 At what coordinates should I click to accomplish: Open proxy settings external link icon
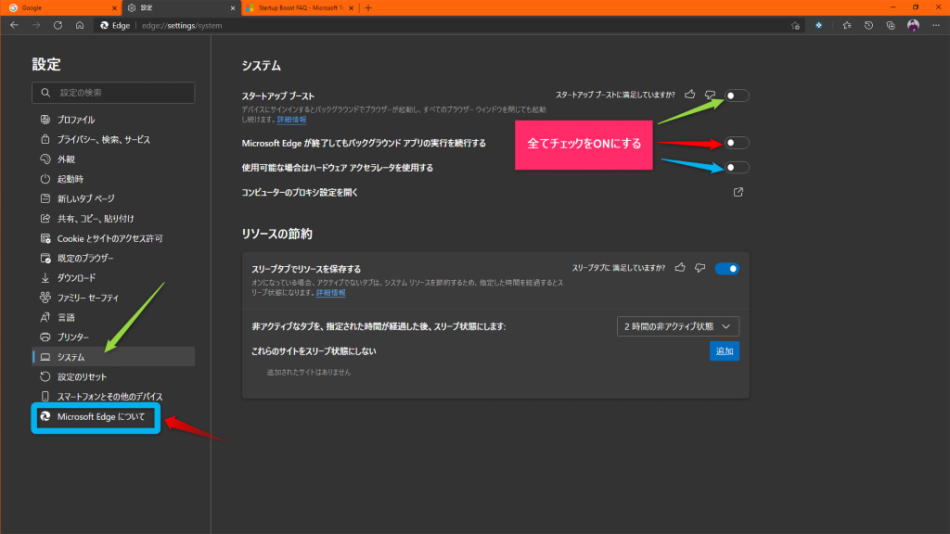pos(738,192)
